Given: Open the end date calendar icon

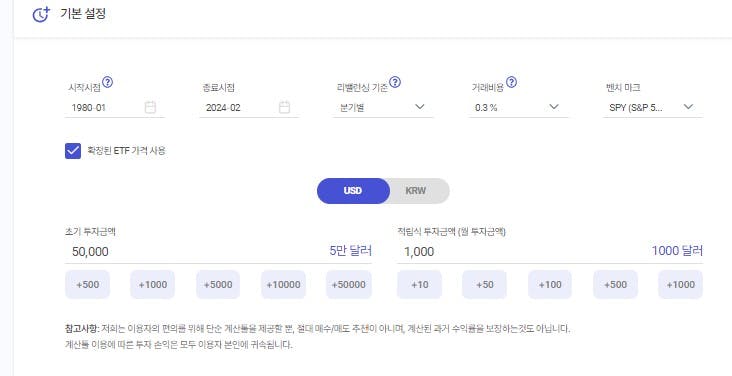Looking at the screenshot, I should pos(284,107).
